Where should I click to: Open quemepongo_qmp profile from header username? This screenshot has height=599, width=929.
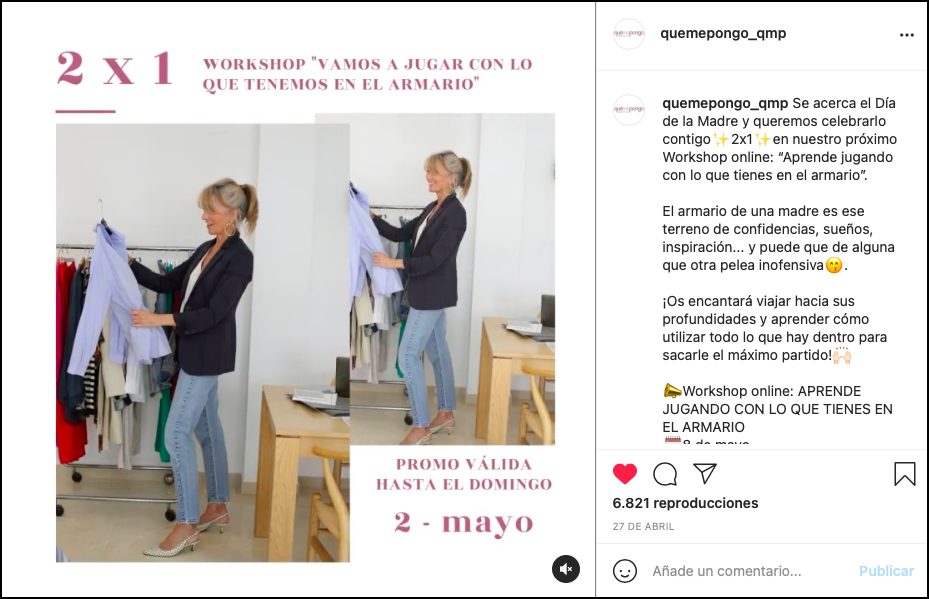coord(723,33)
